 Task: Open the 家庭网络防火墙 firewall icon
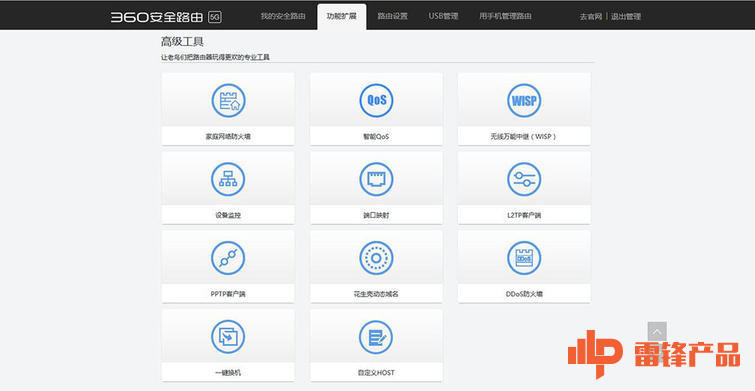coord(228,101)
